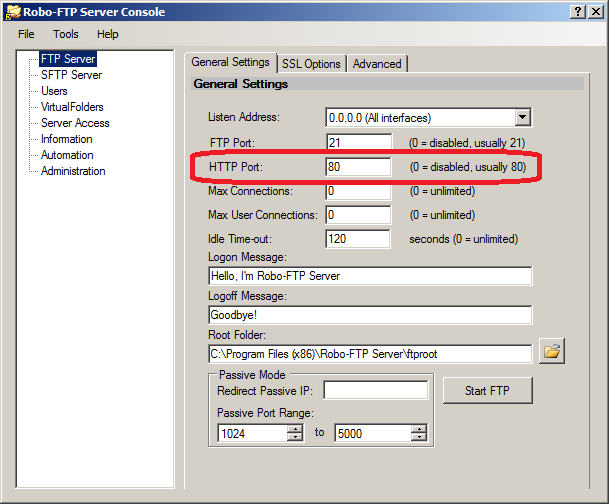
Task: Open the Tools menu
Action: click(66, 34)
